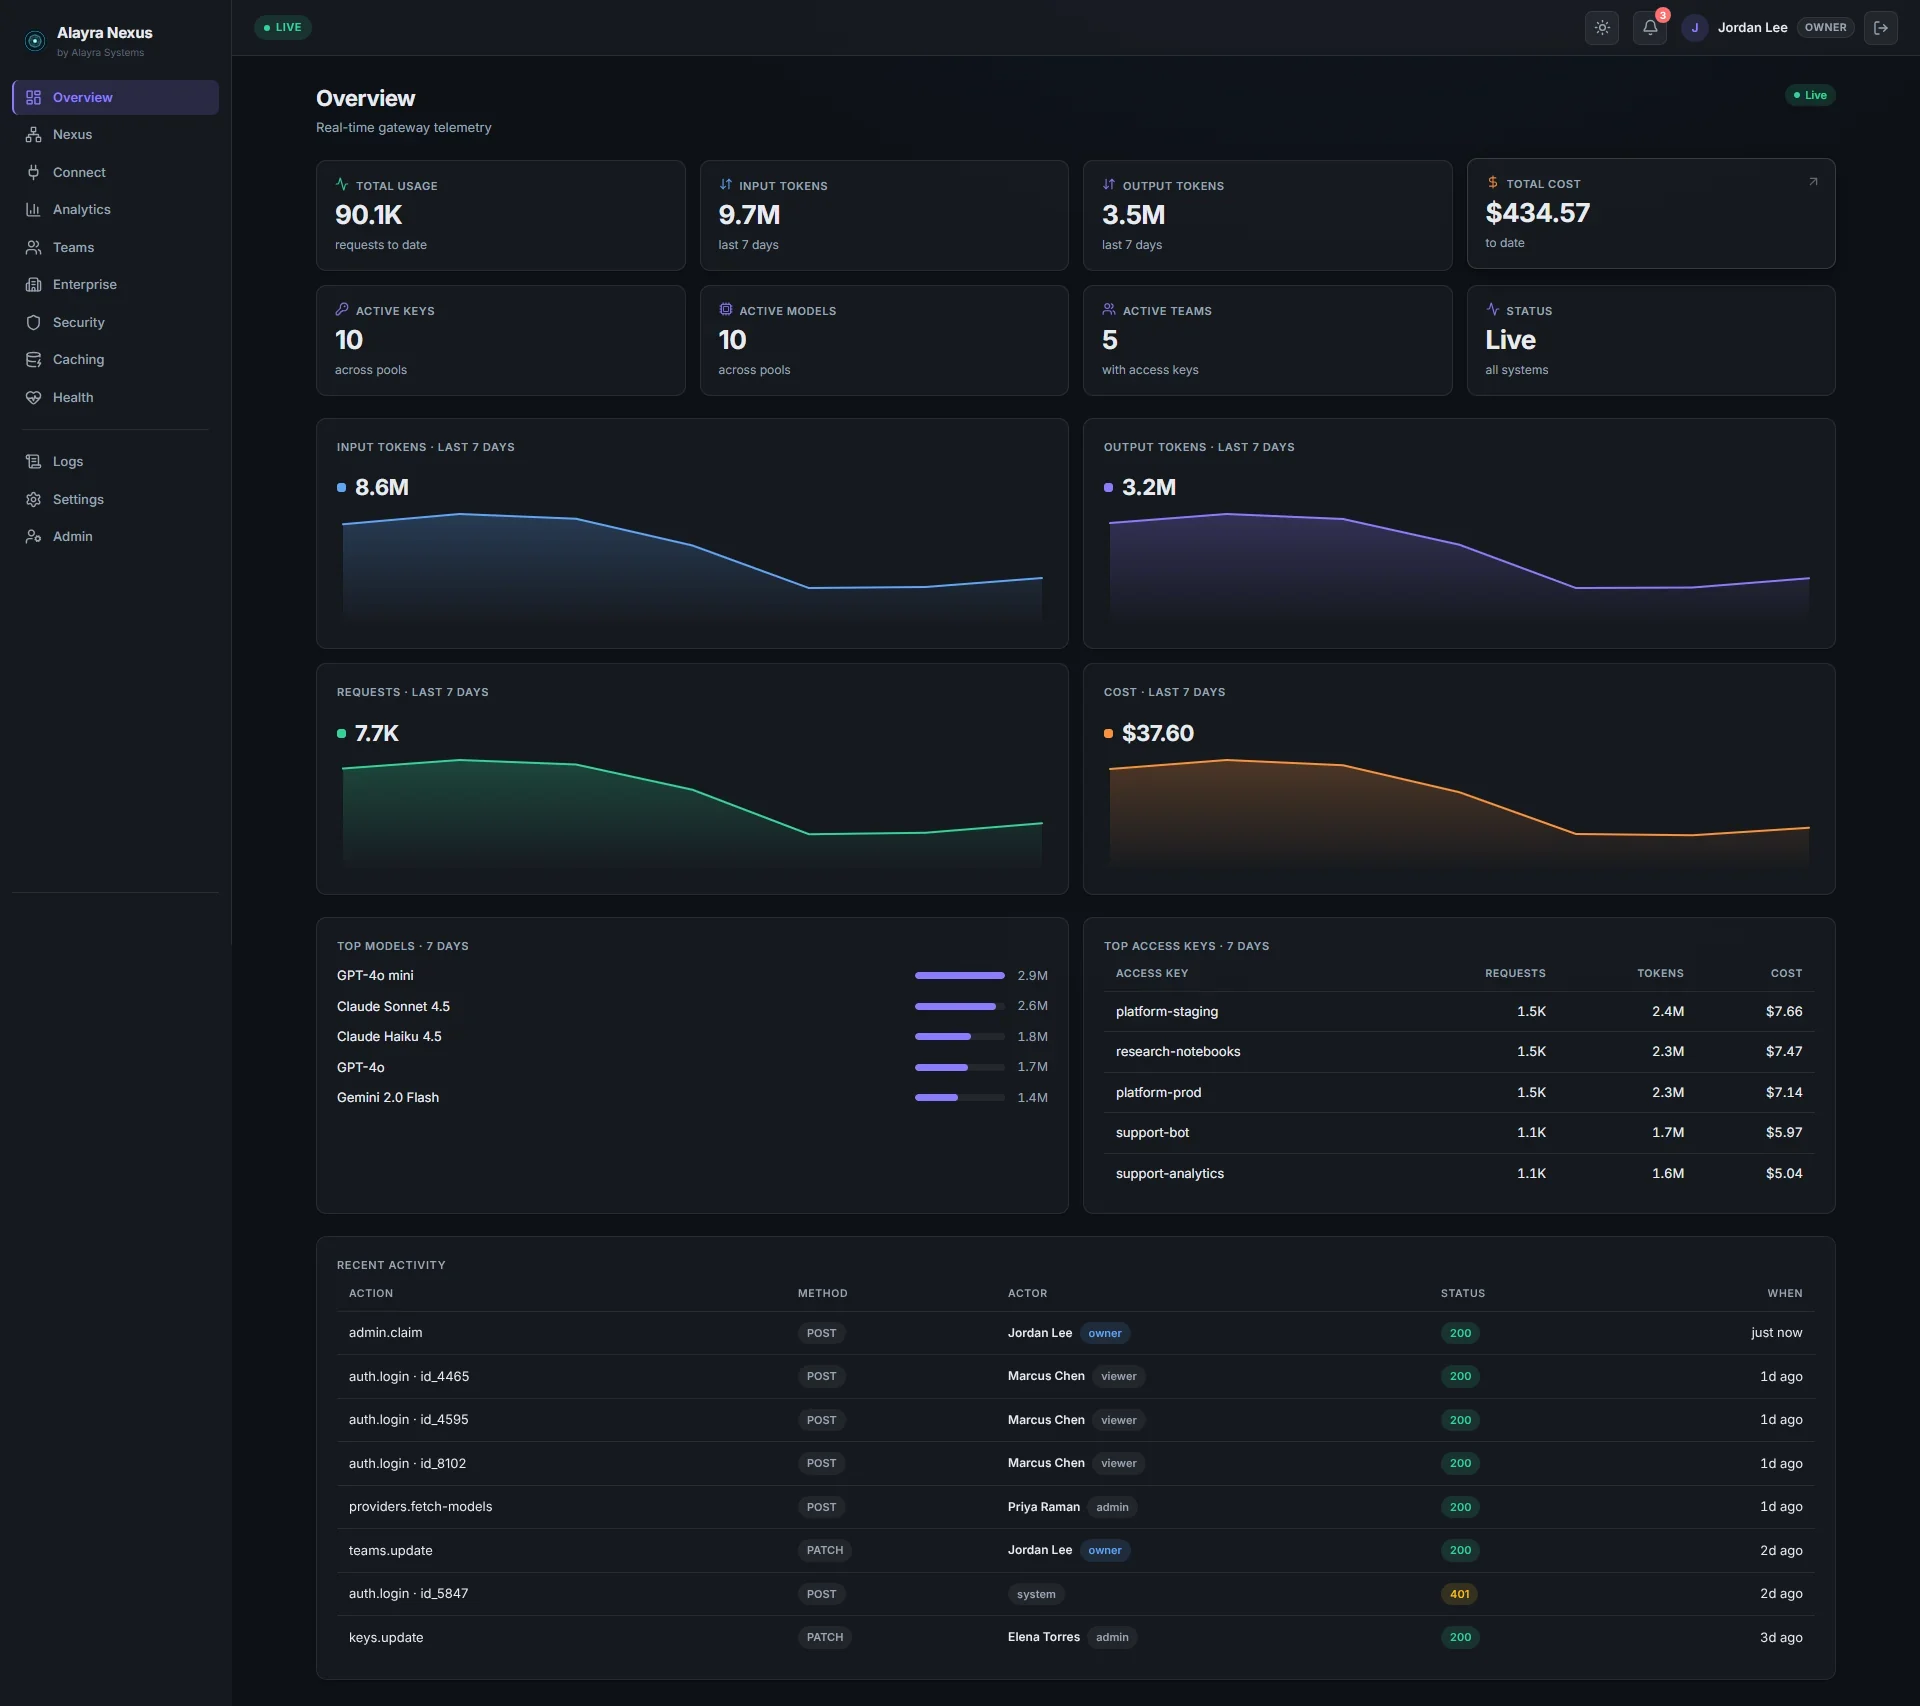Click the Nexus network icon in the sidebar
Screen dimensions: 1920x1706
[x=33, y=135]
